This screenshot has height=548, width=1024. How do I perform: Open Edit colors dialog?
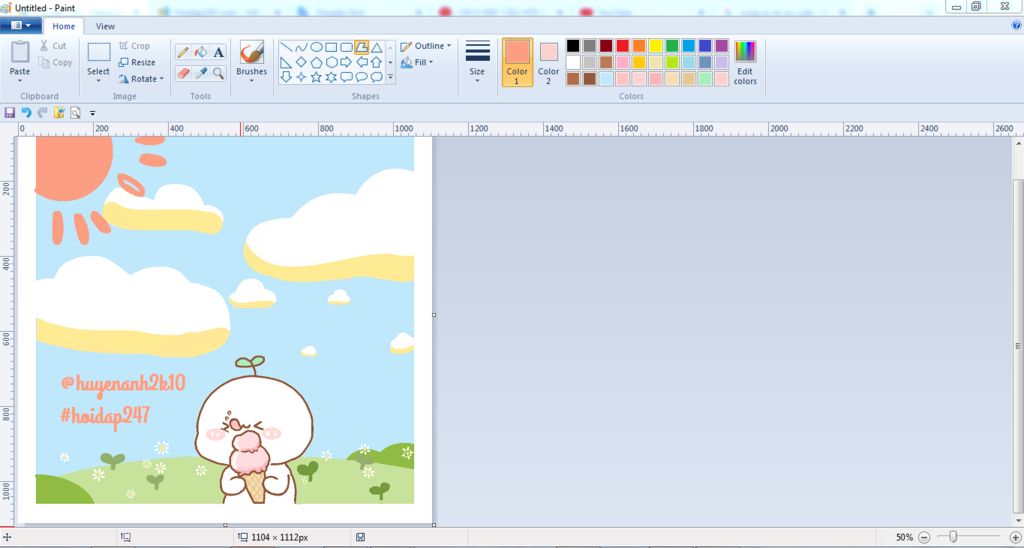click(745, 62)
